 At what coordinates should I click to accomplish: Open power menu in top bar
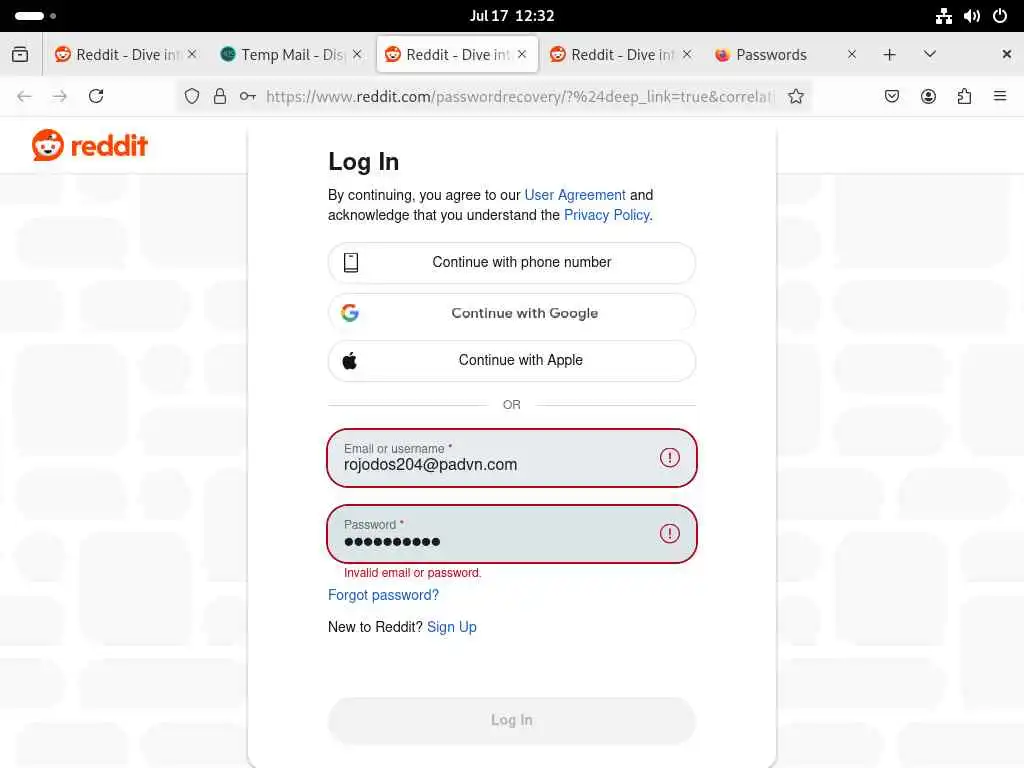(x=1000, y=16)
